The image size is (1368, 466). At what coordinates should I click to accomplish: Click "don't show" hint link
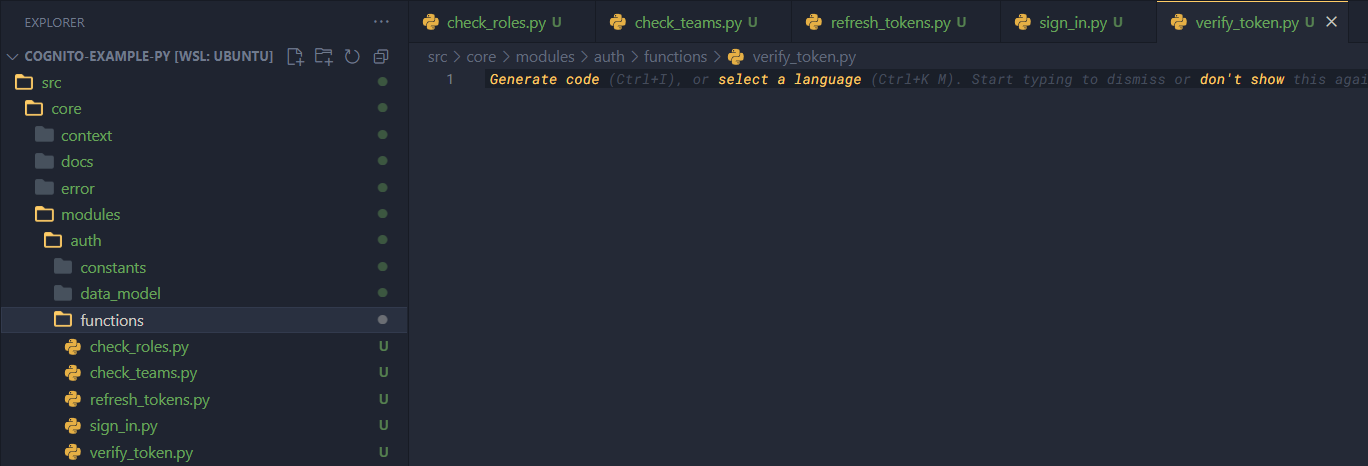1242,79
